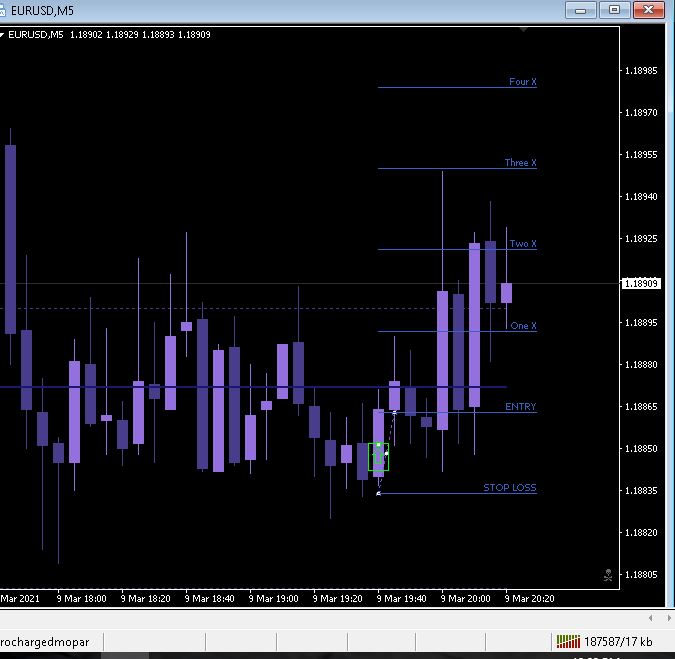Select the STOP LOSS level label
675x659 pixels.
(x=510, y=488)
